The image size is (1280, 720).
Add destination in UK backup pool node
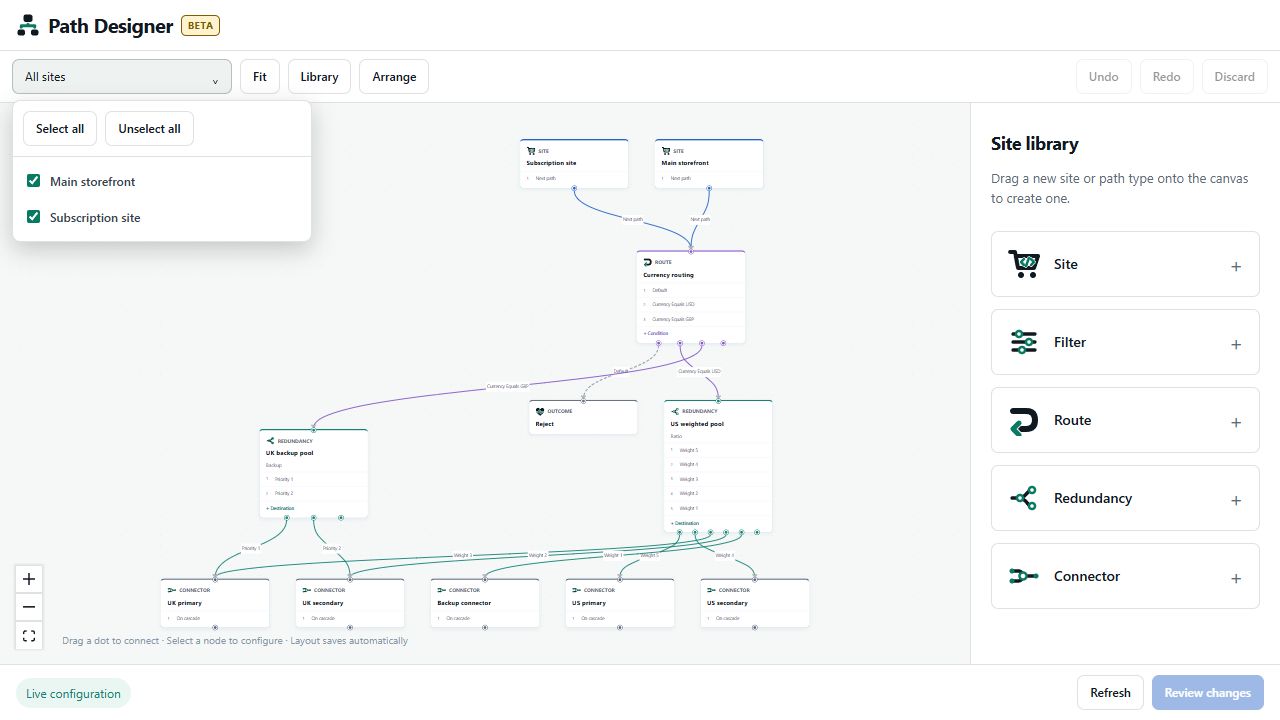tap(280, 508)
